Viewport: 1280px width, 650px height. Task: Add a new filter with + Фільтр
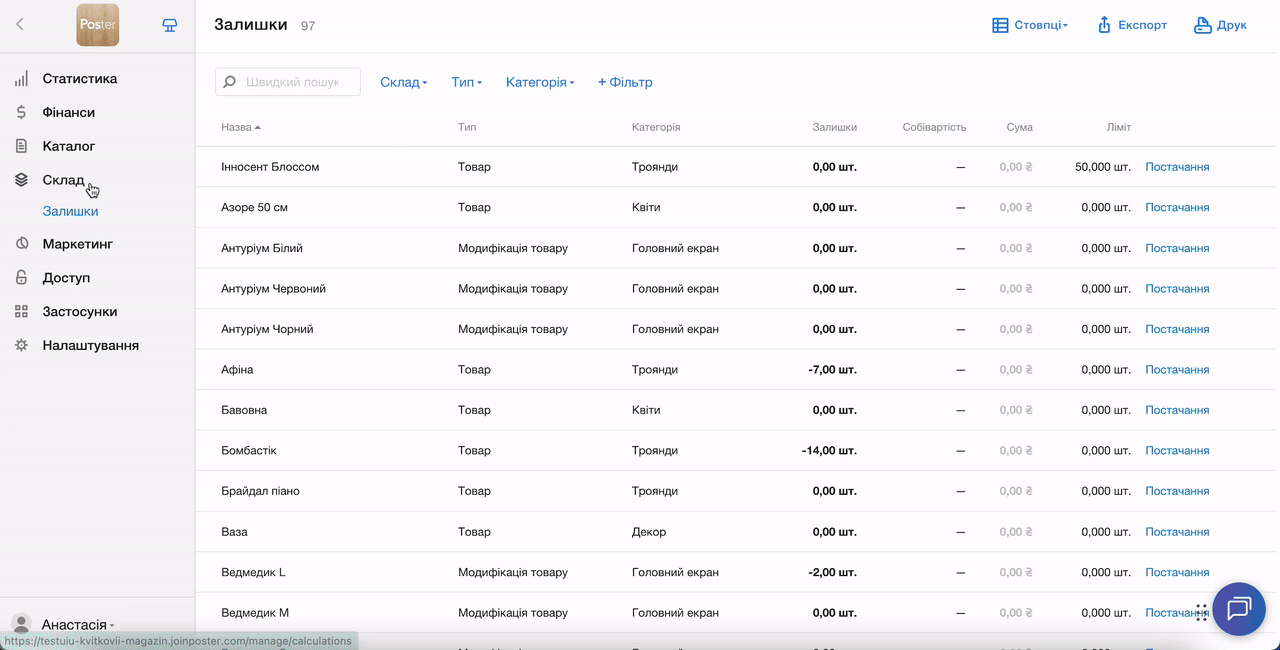coord(625,82)
